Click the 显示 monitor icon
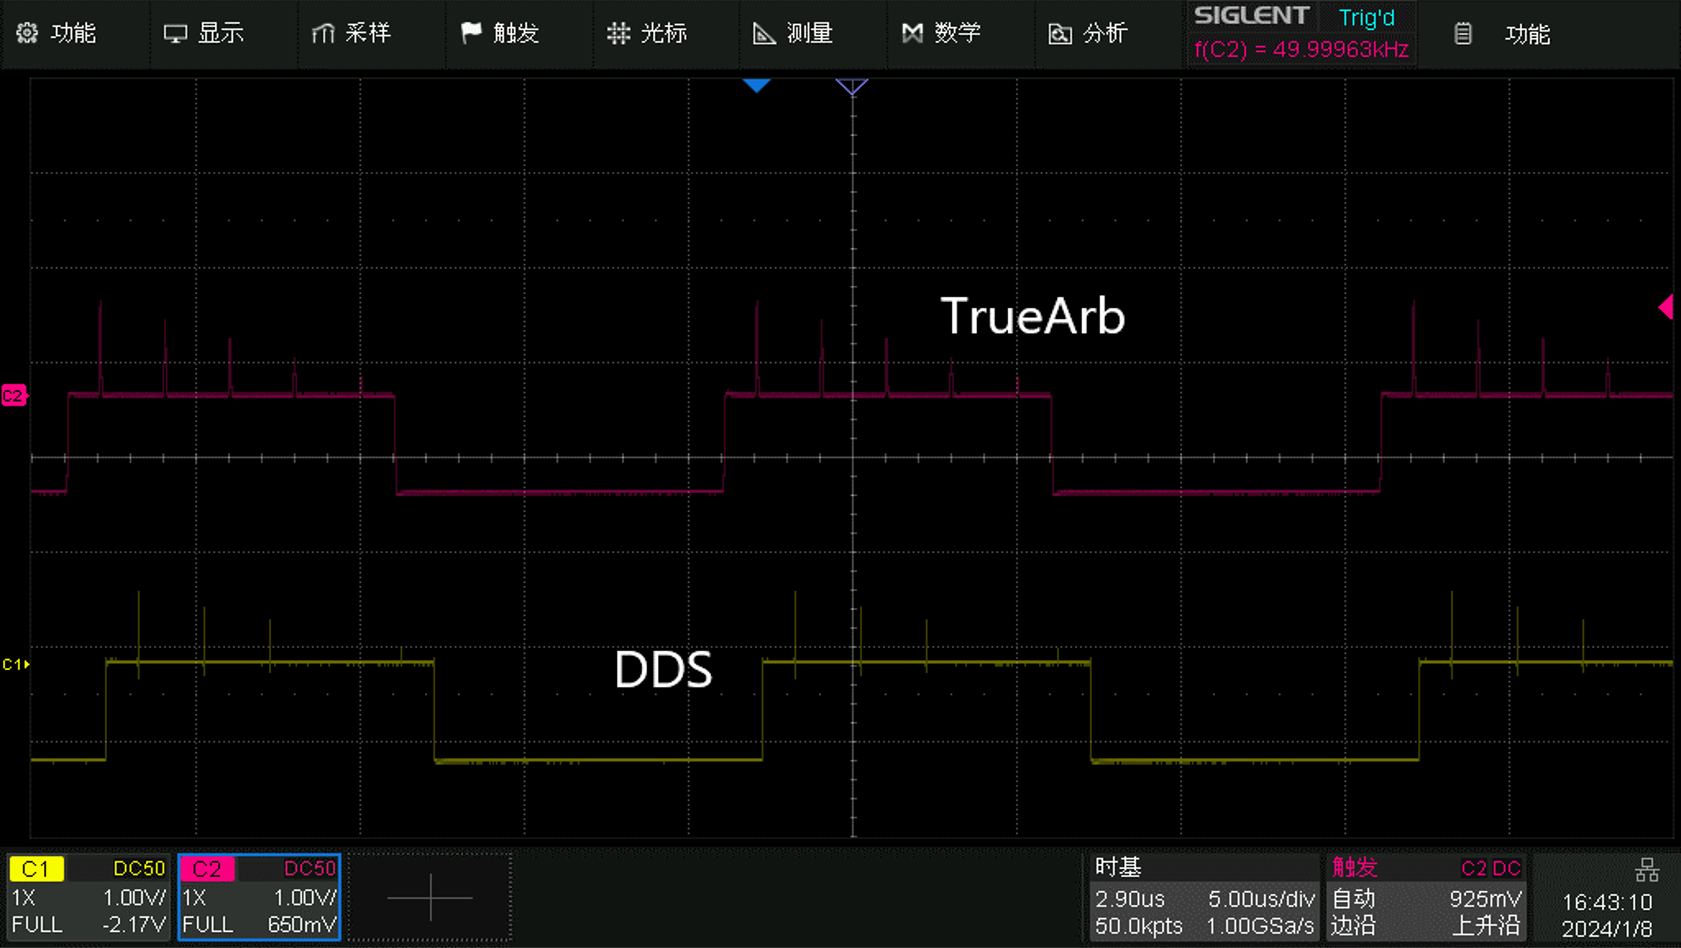 (175, 33)
